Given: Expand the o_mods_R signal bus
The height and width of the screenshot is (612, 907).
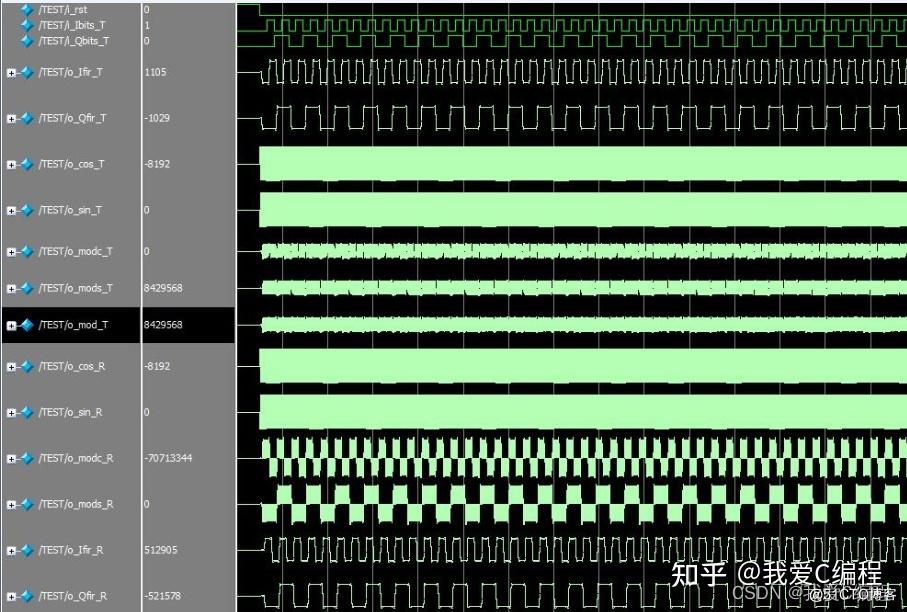Looking at the screenshot, I should (x=11, y=505).
